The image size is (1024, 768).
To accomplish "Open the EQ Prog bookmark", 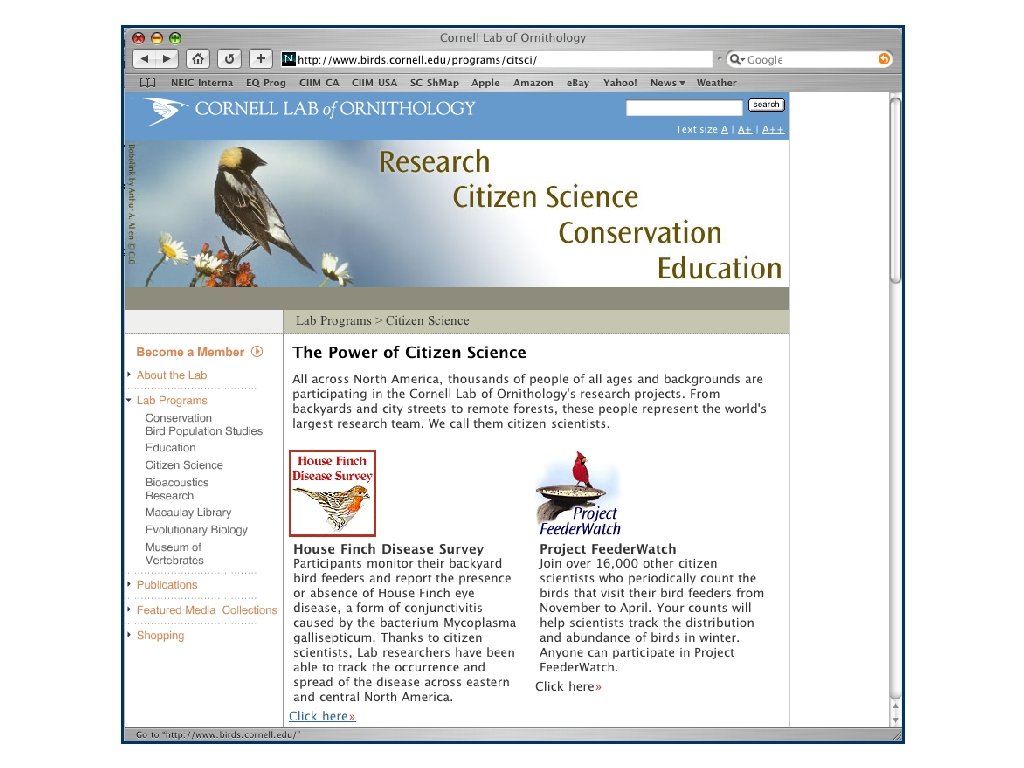I will pos(266,82).
